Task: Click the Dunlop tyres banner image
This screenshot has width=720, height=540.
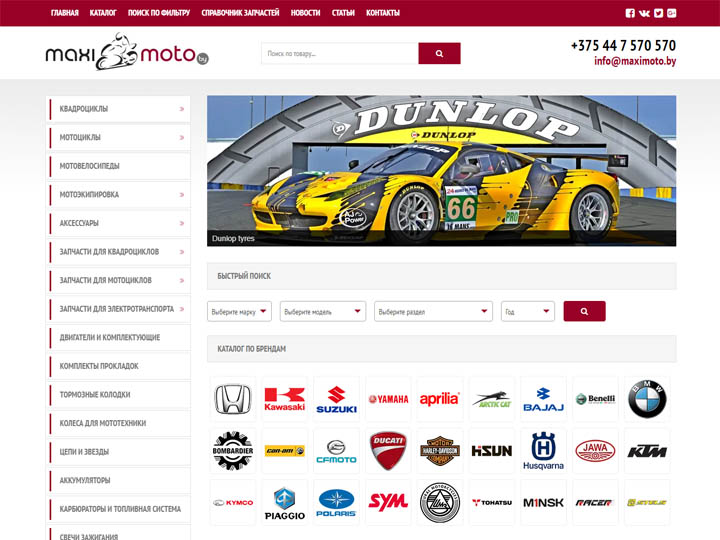Action: 441,171
